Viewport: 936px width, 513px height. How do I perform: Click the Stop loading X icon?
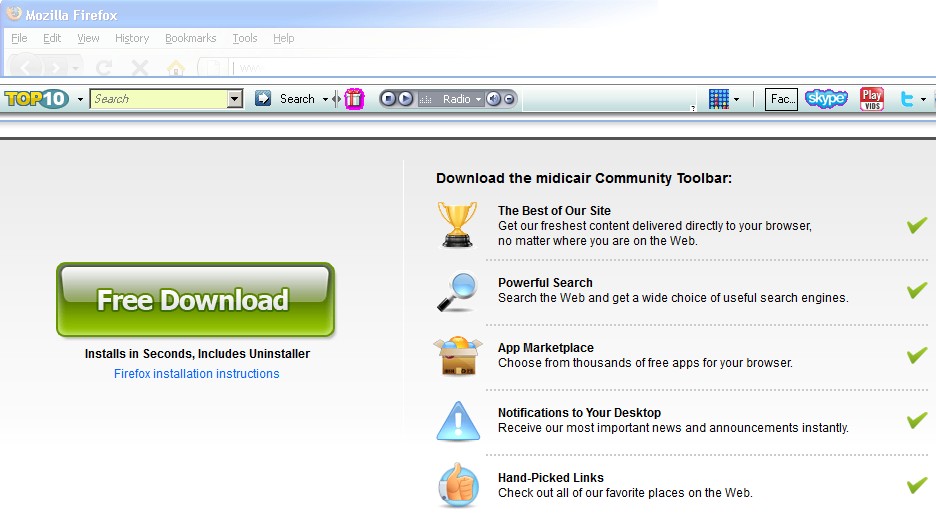140,67
